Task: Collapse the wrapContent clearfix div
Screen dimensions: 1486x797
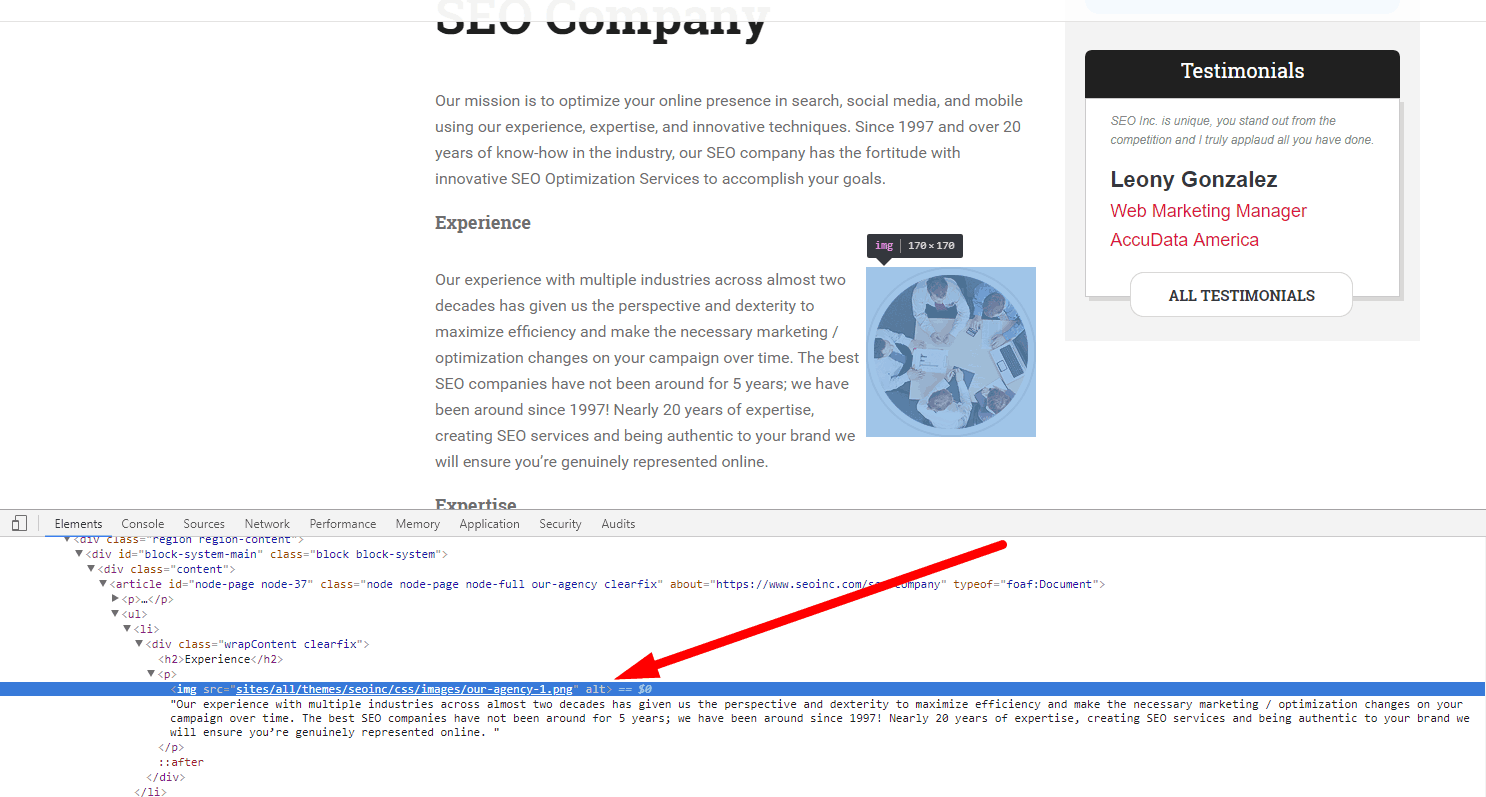Action: (x=139, y=644)
